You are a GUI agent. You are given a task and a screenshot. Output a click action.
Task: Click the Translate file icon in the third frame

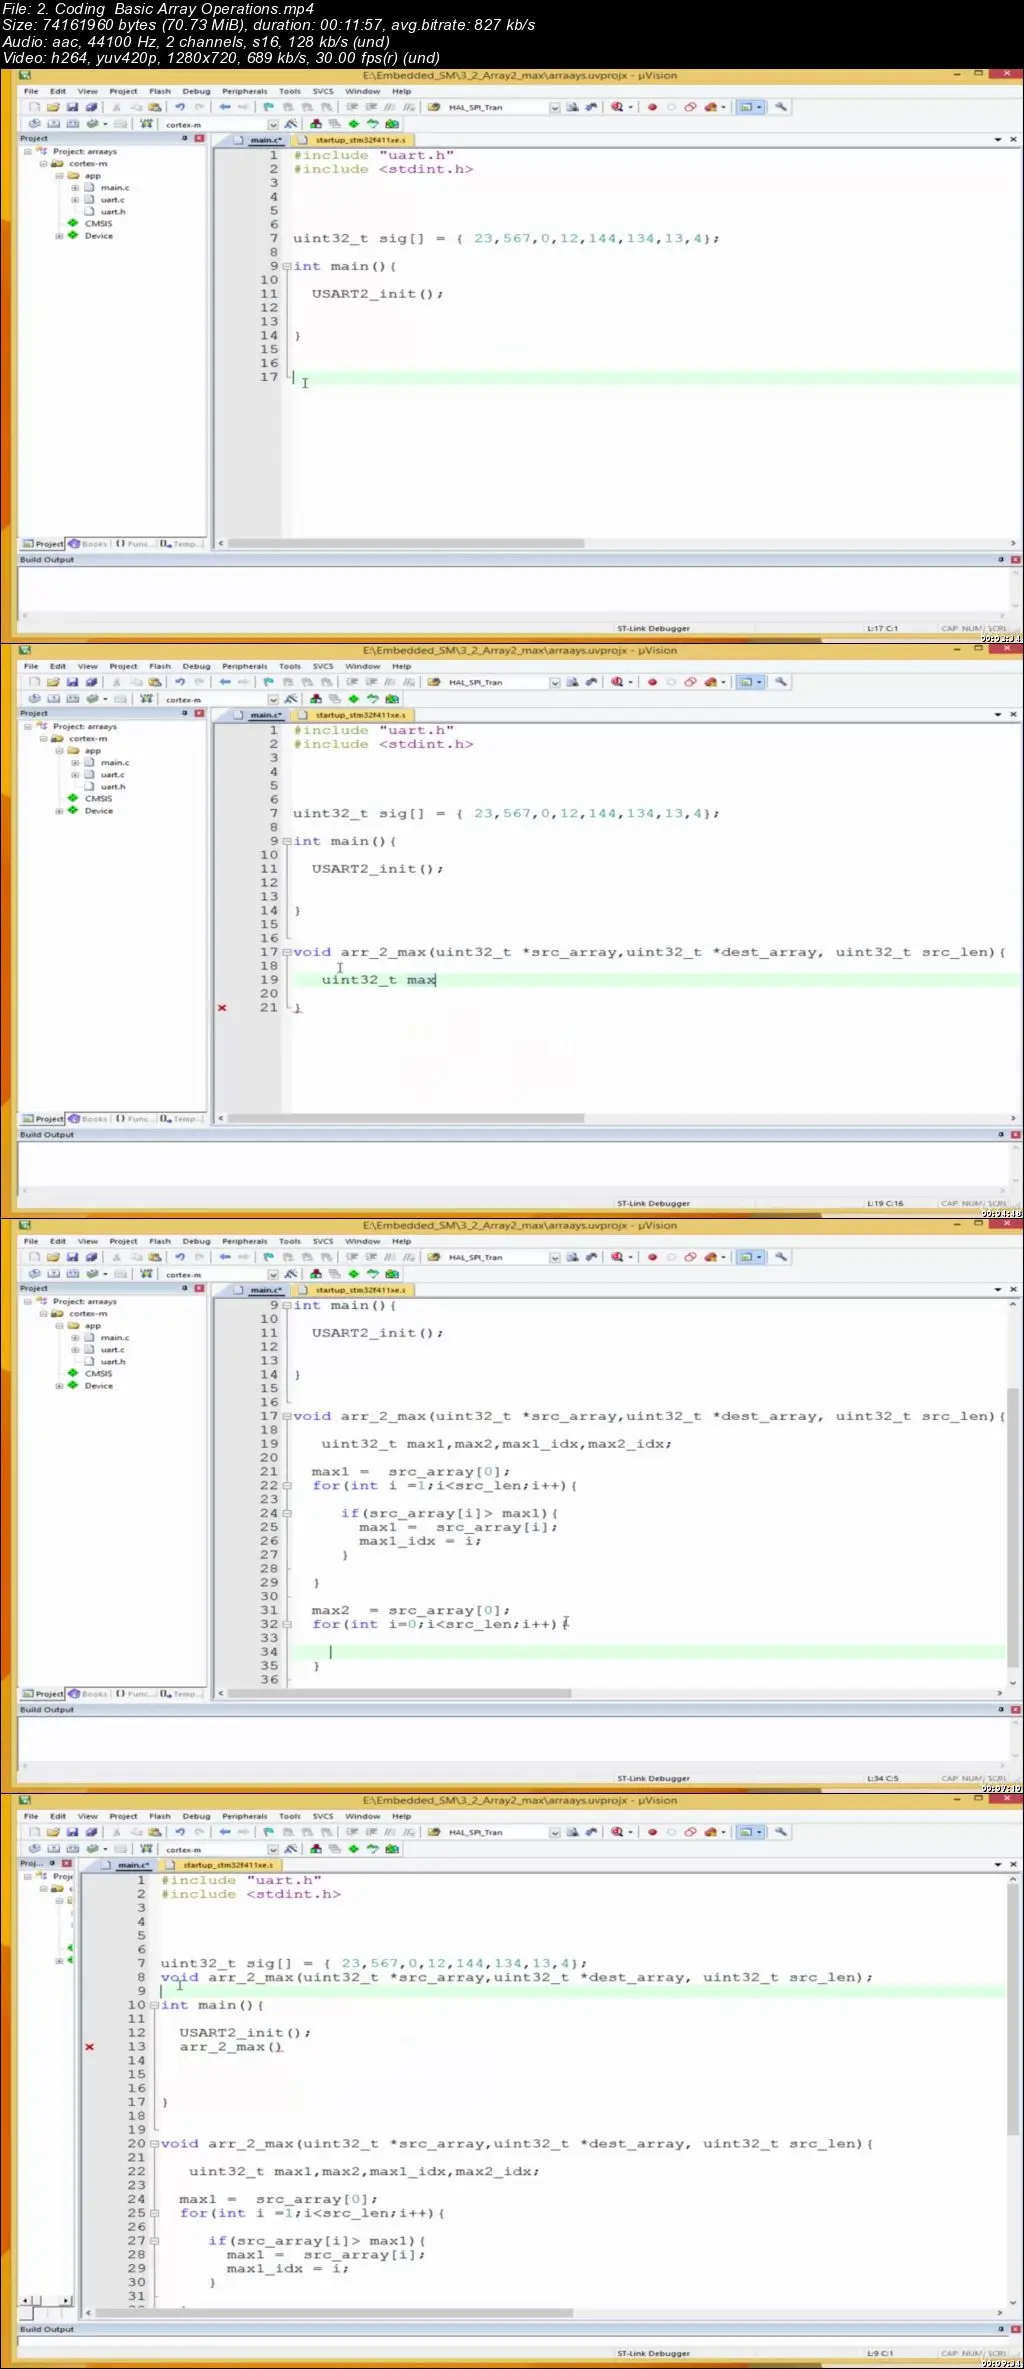click(34, 1274)
